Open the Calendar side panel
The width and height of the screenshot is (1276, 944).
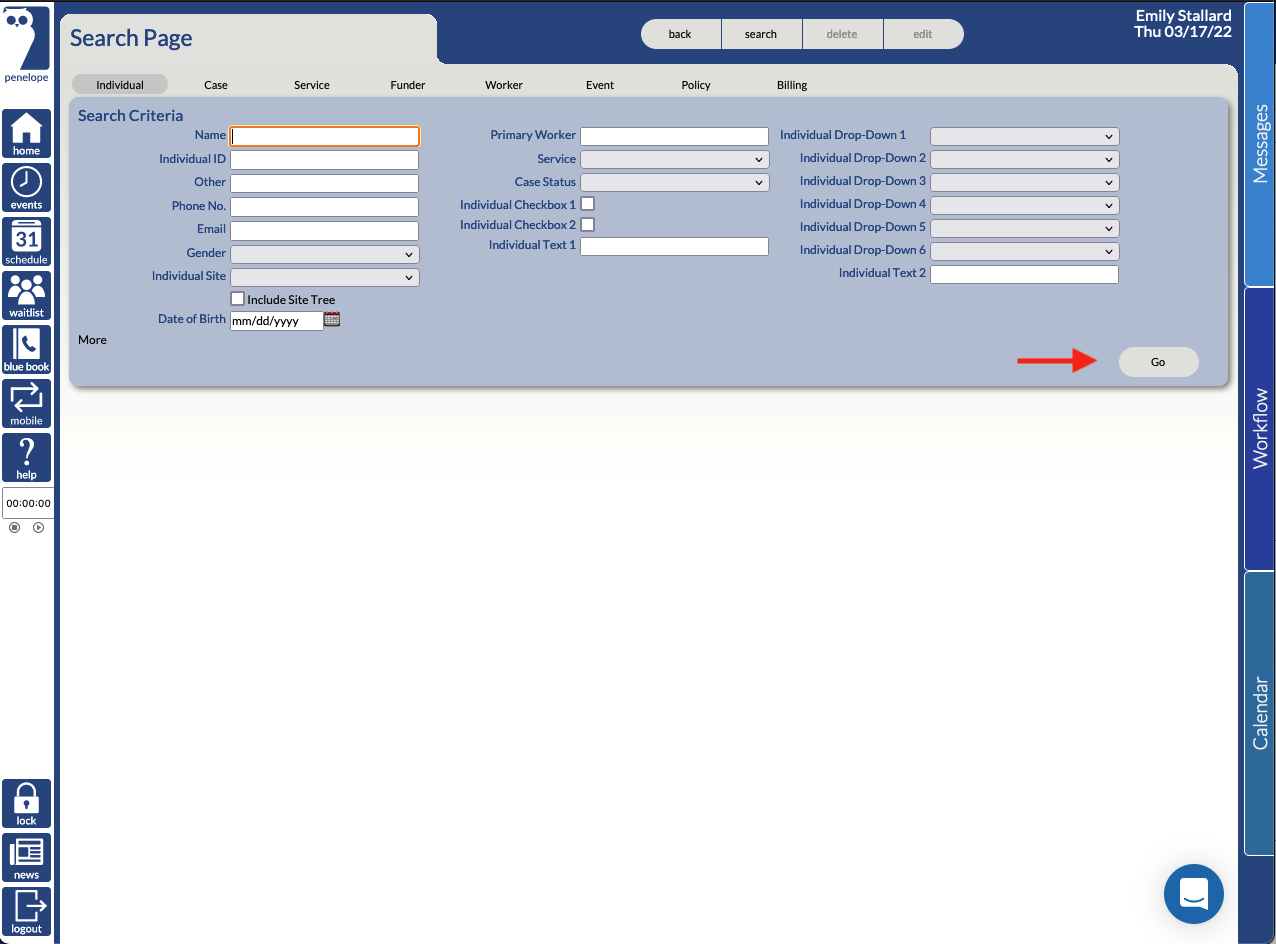pyautogui.click(x=1260, y=713)
